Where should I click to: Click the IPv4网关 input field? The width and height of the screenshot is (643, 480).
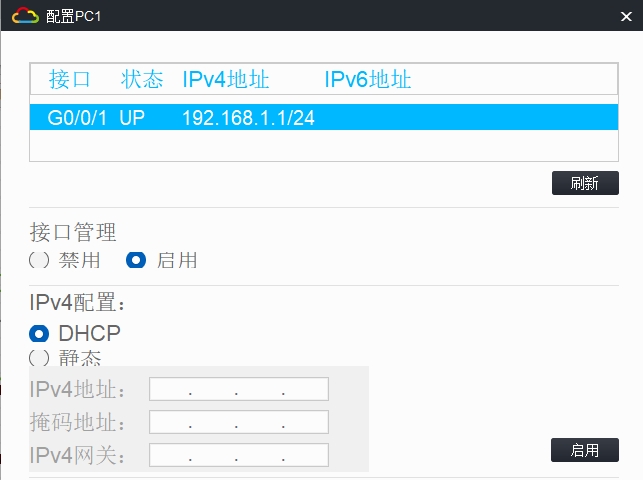[x=239, y=455]
